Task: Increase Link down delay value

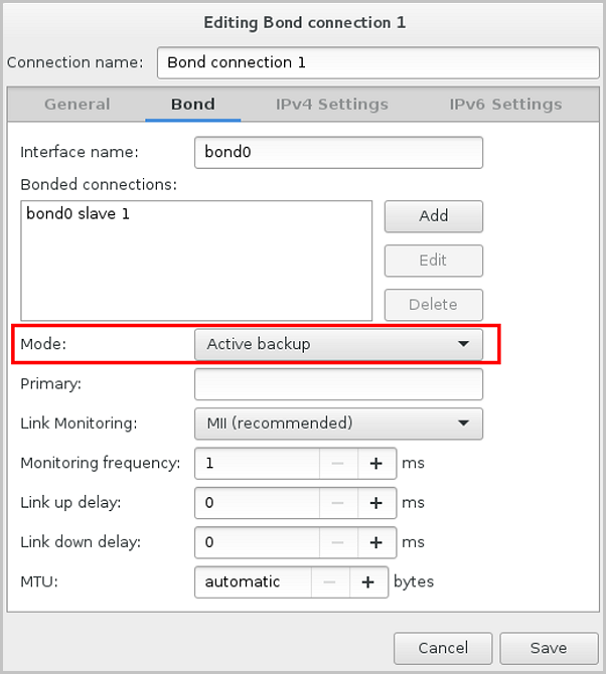Action: click(377, 542)
